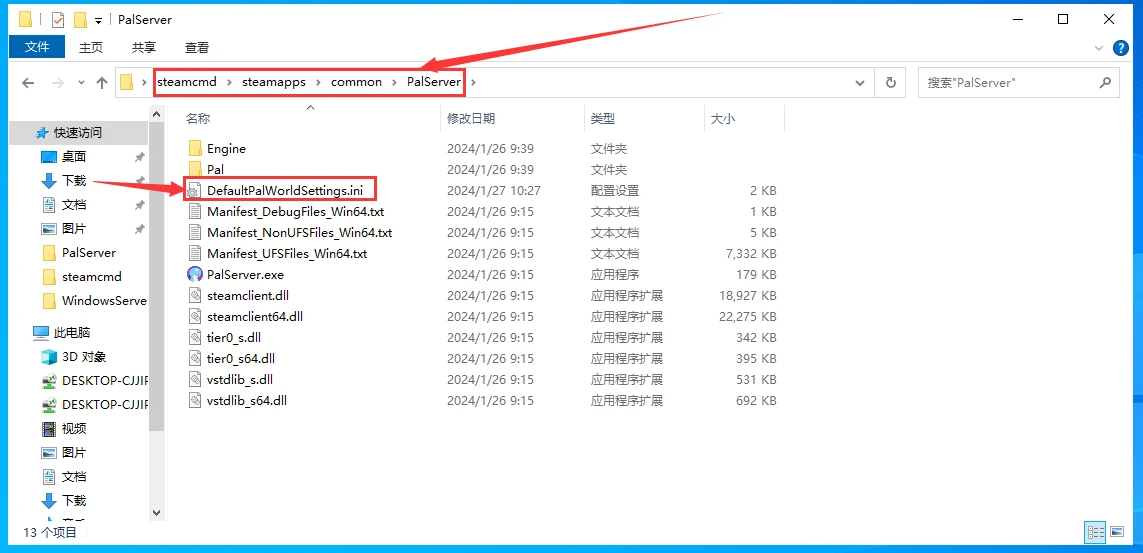Open the address bar history dropdown

[x=862, y=83]
